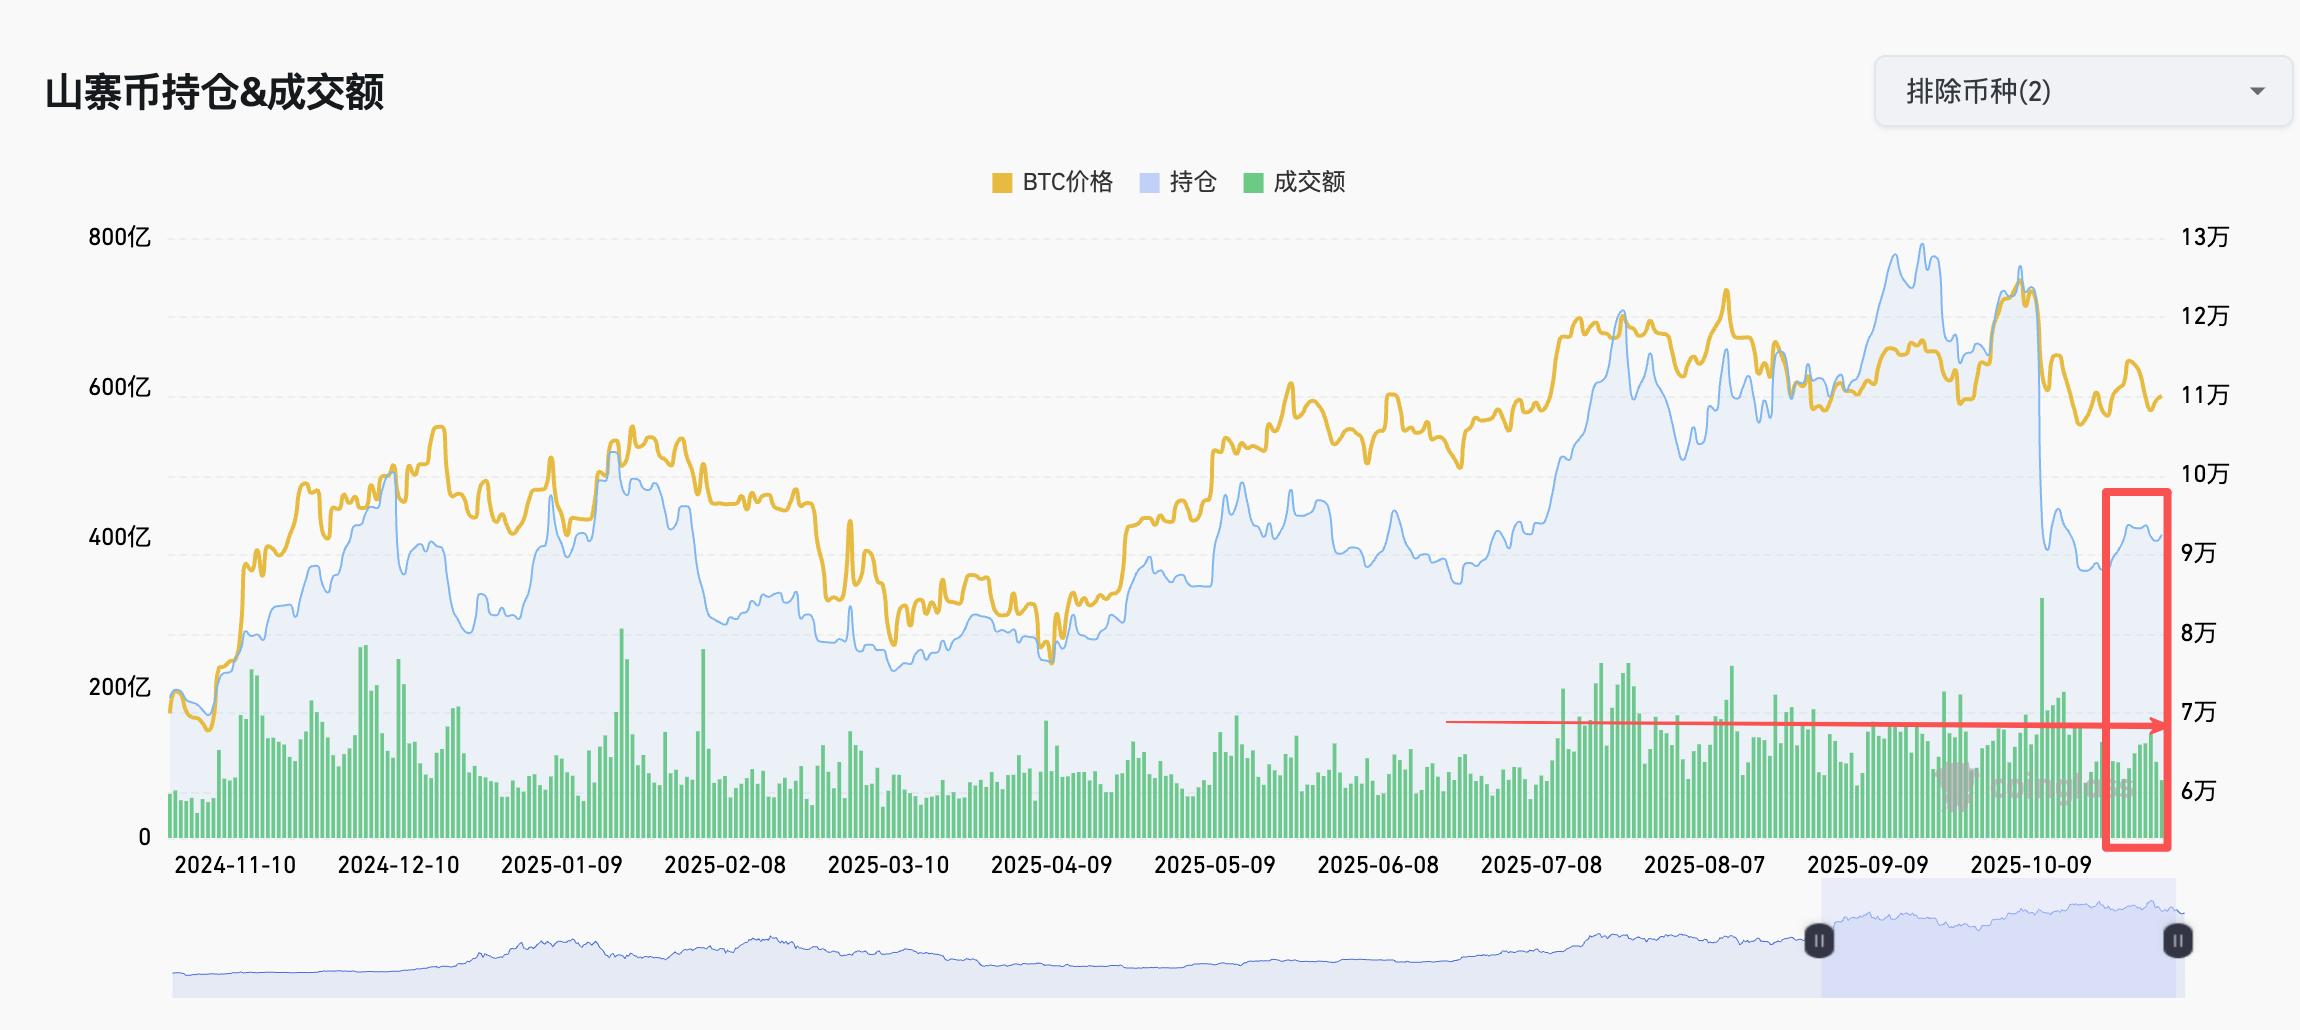This screenshot has height=1030, width=2300.
Task: Grab the left range slider handle
Action: 1819,941
